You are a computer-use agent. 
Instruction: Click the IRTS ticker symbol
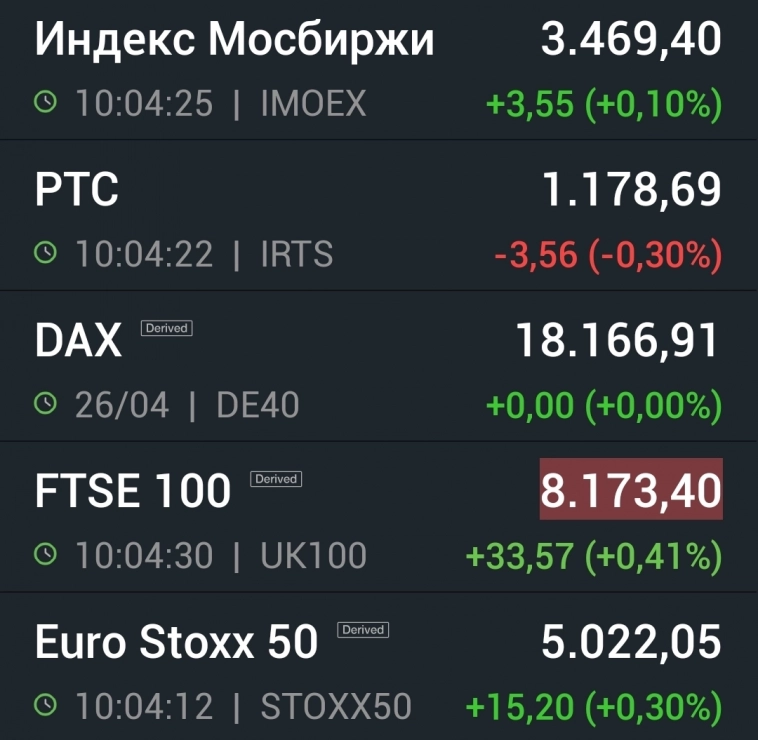pyautogui.click(x=296, y=254)
